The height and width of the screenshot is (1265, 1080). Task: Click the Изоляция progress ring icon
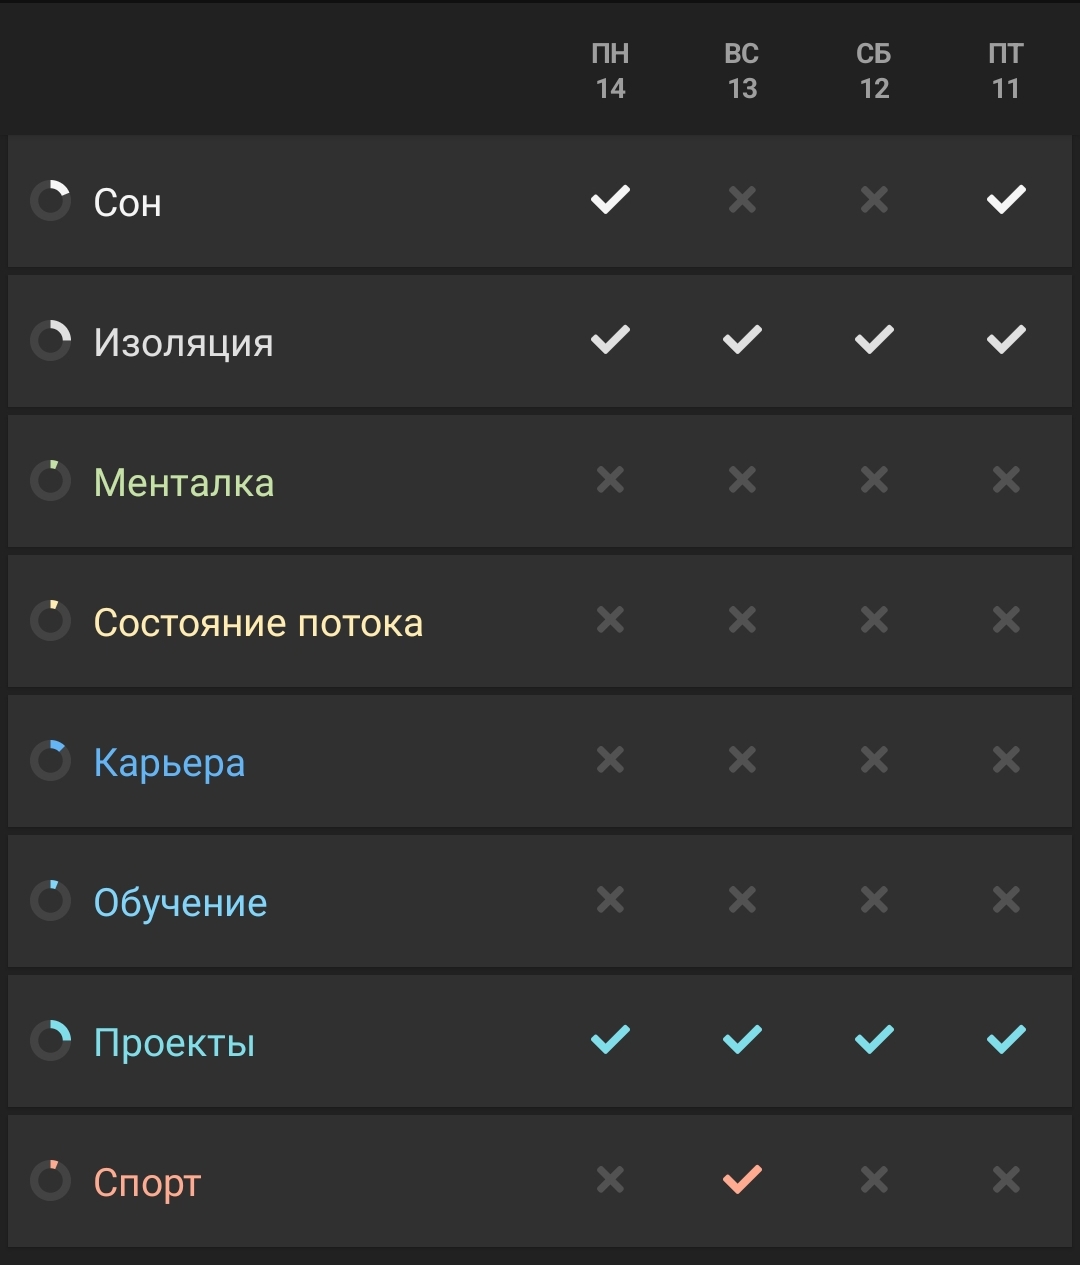click(50, 341)
